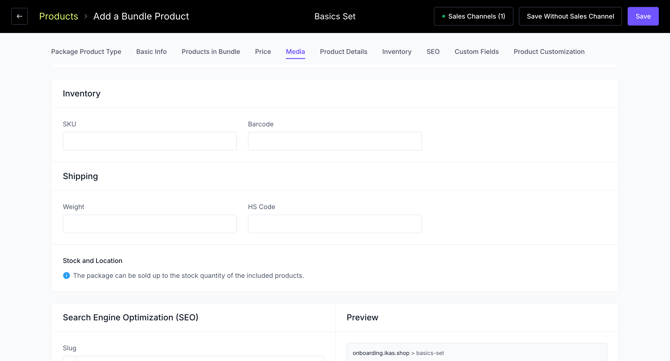This screenshot has width=670, height=361.
Task: Select the Products in Bundle tab
Action: pyautogui.click(x=211, y=52)
